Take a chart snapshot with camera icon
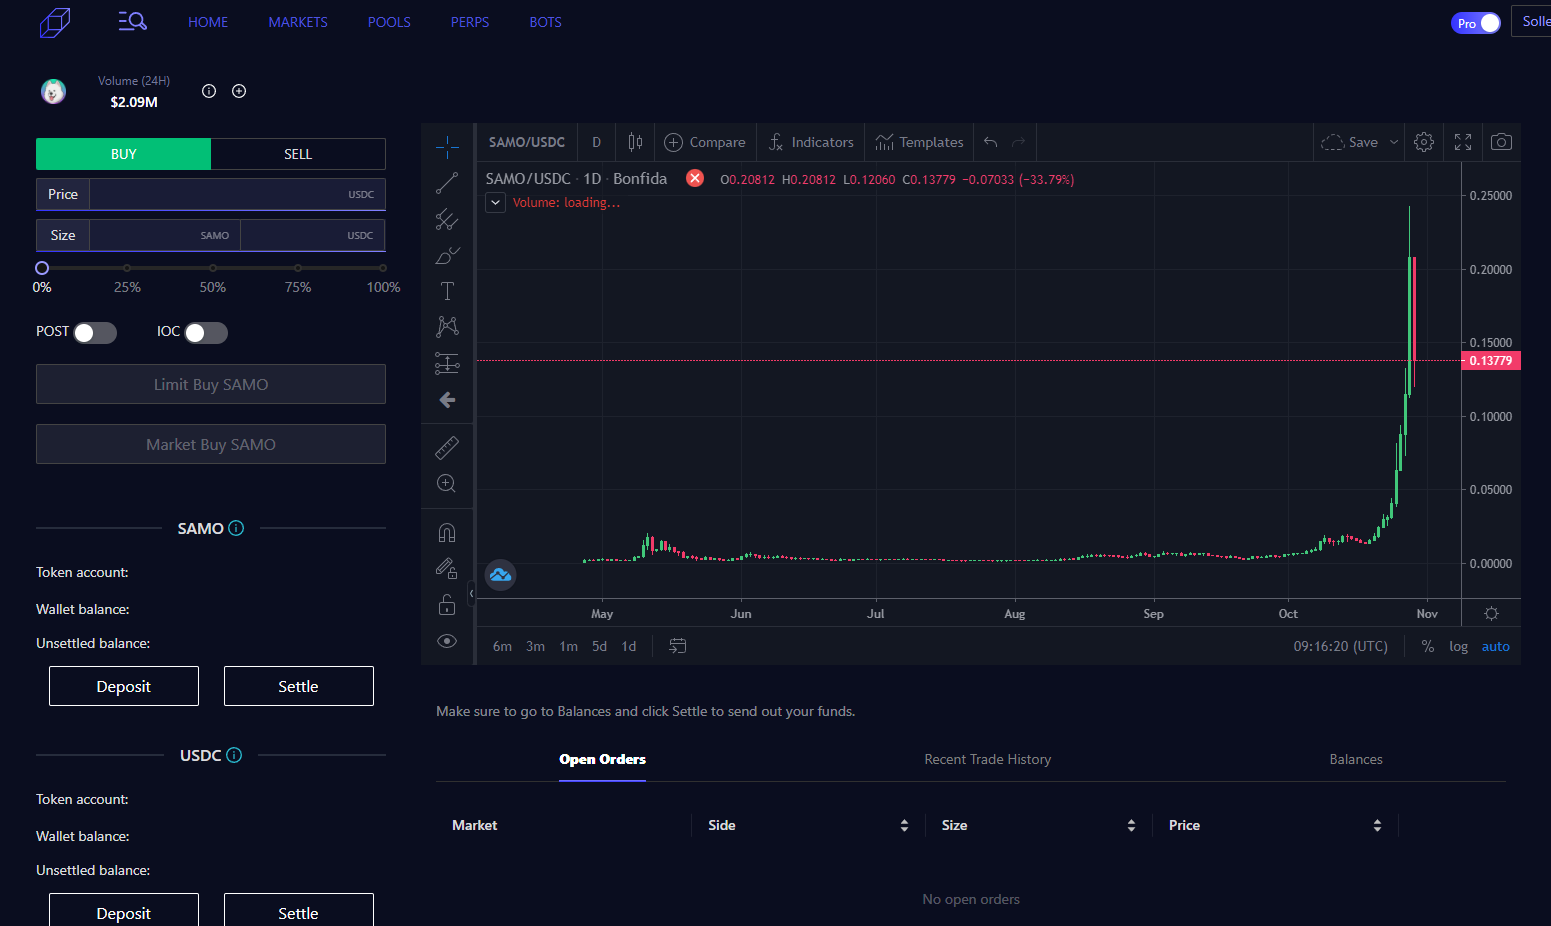 1501,142
